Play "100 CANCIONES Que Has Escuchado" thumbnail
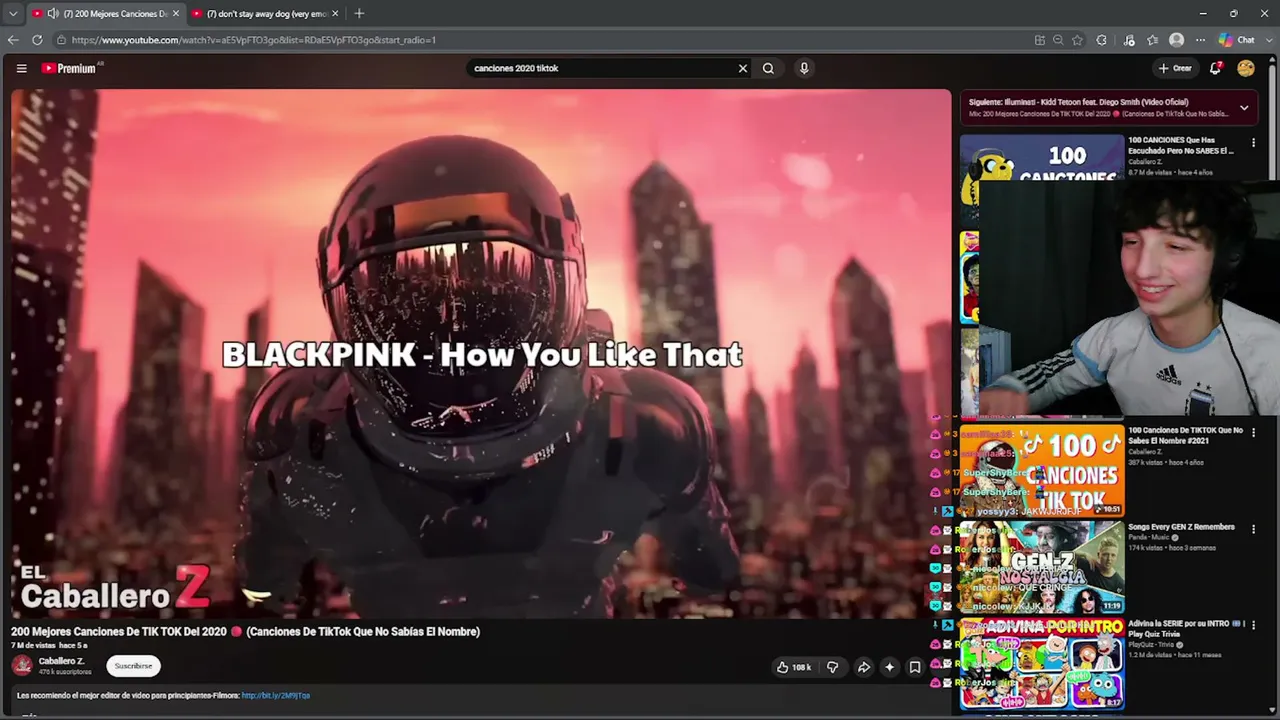1280x720 pixels. pos(1041,158)
